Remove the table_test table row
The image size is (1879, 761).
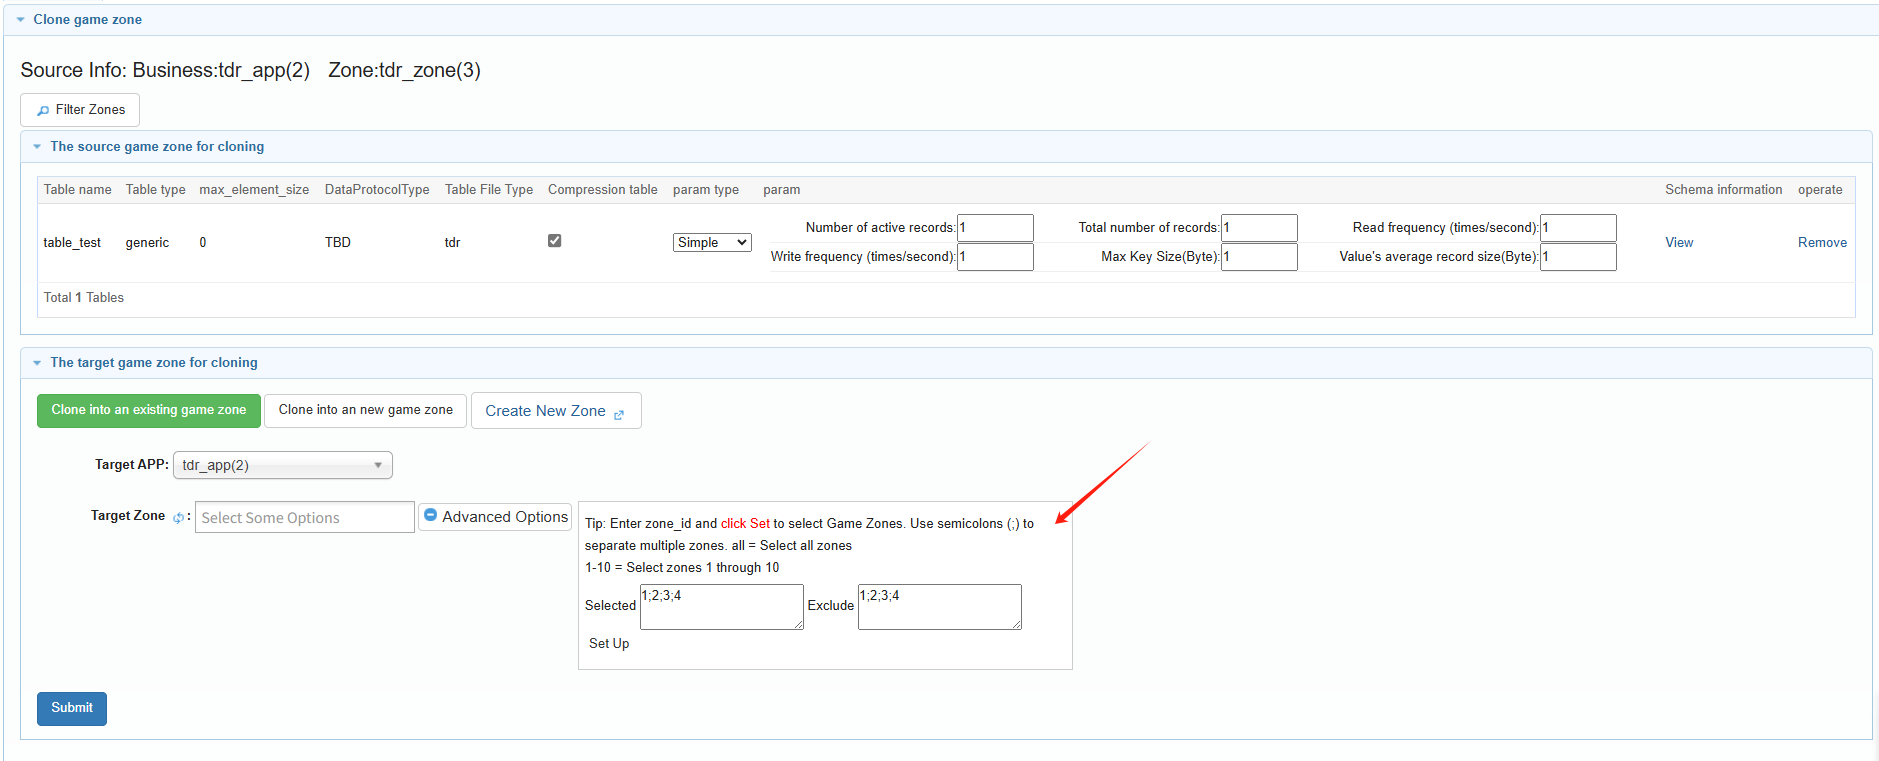click(x=1821, y=243)
